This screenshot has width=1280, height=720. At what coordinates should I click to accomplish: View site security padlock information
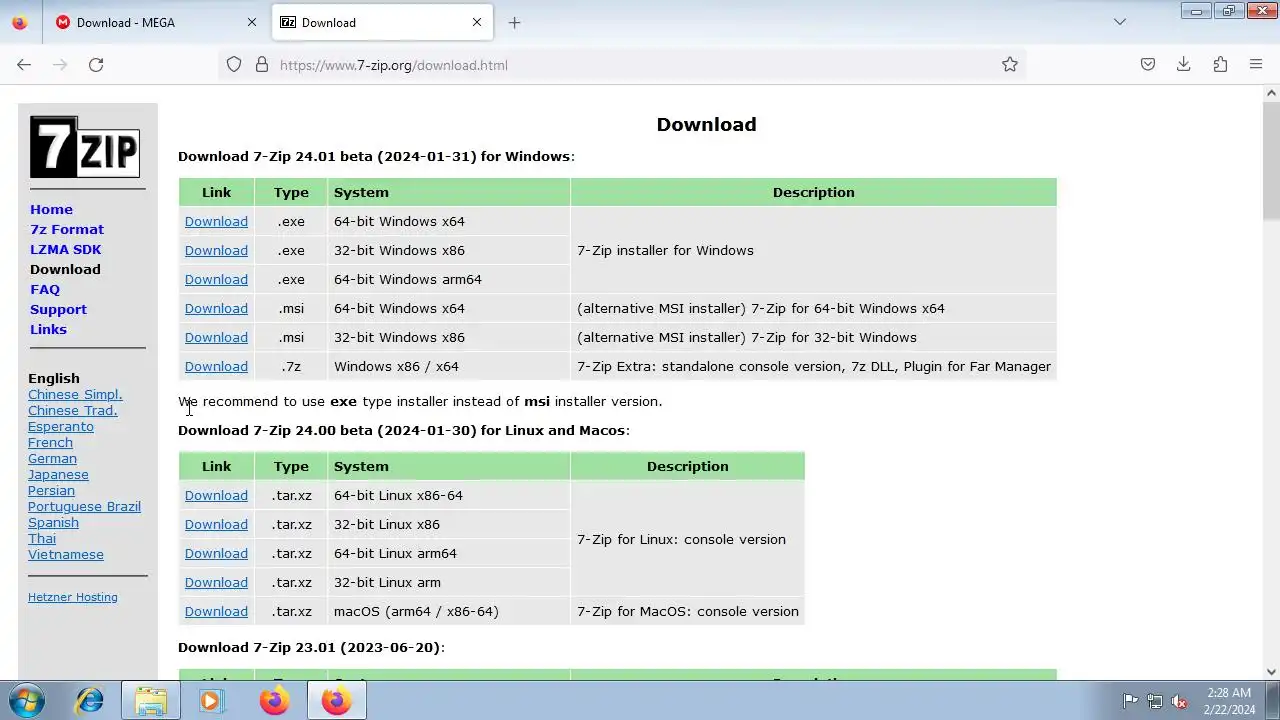[x=262, y=65]
